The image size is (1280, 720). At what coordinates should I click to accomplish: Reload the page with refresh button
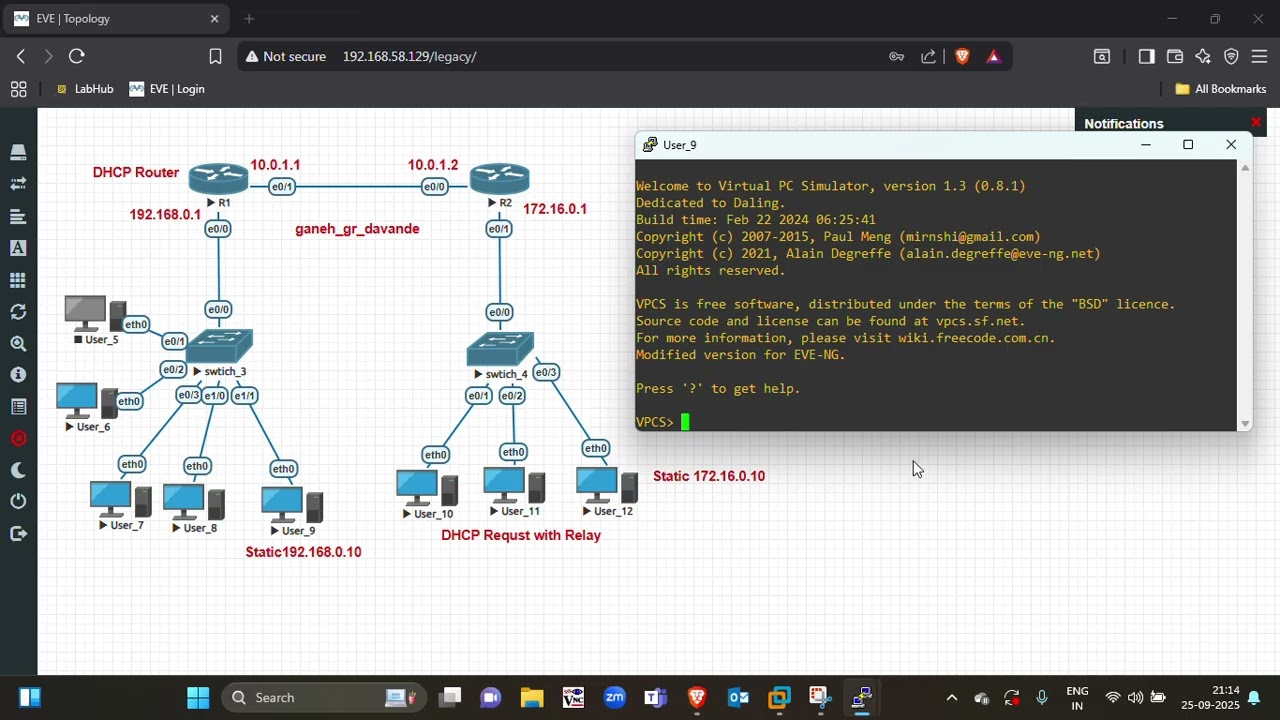click(x=77, y=56)
